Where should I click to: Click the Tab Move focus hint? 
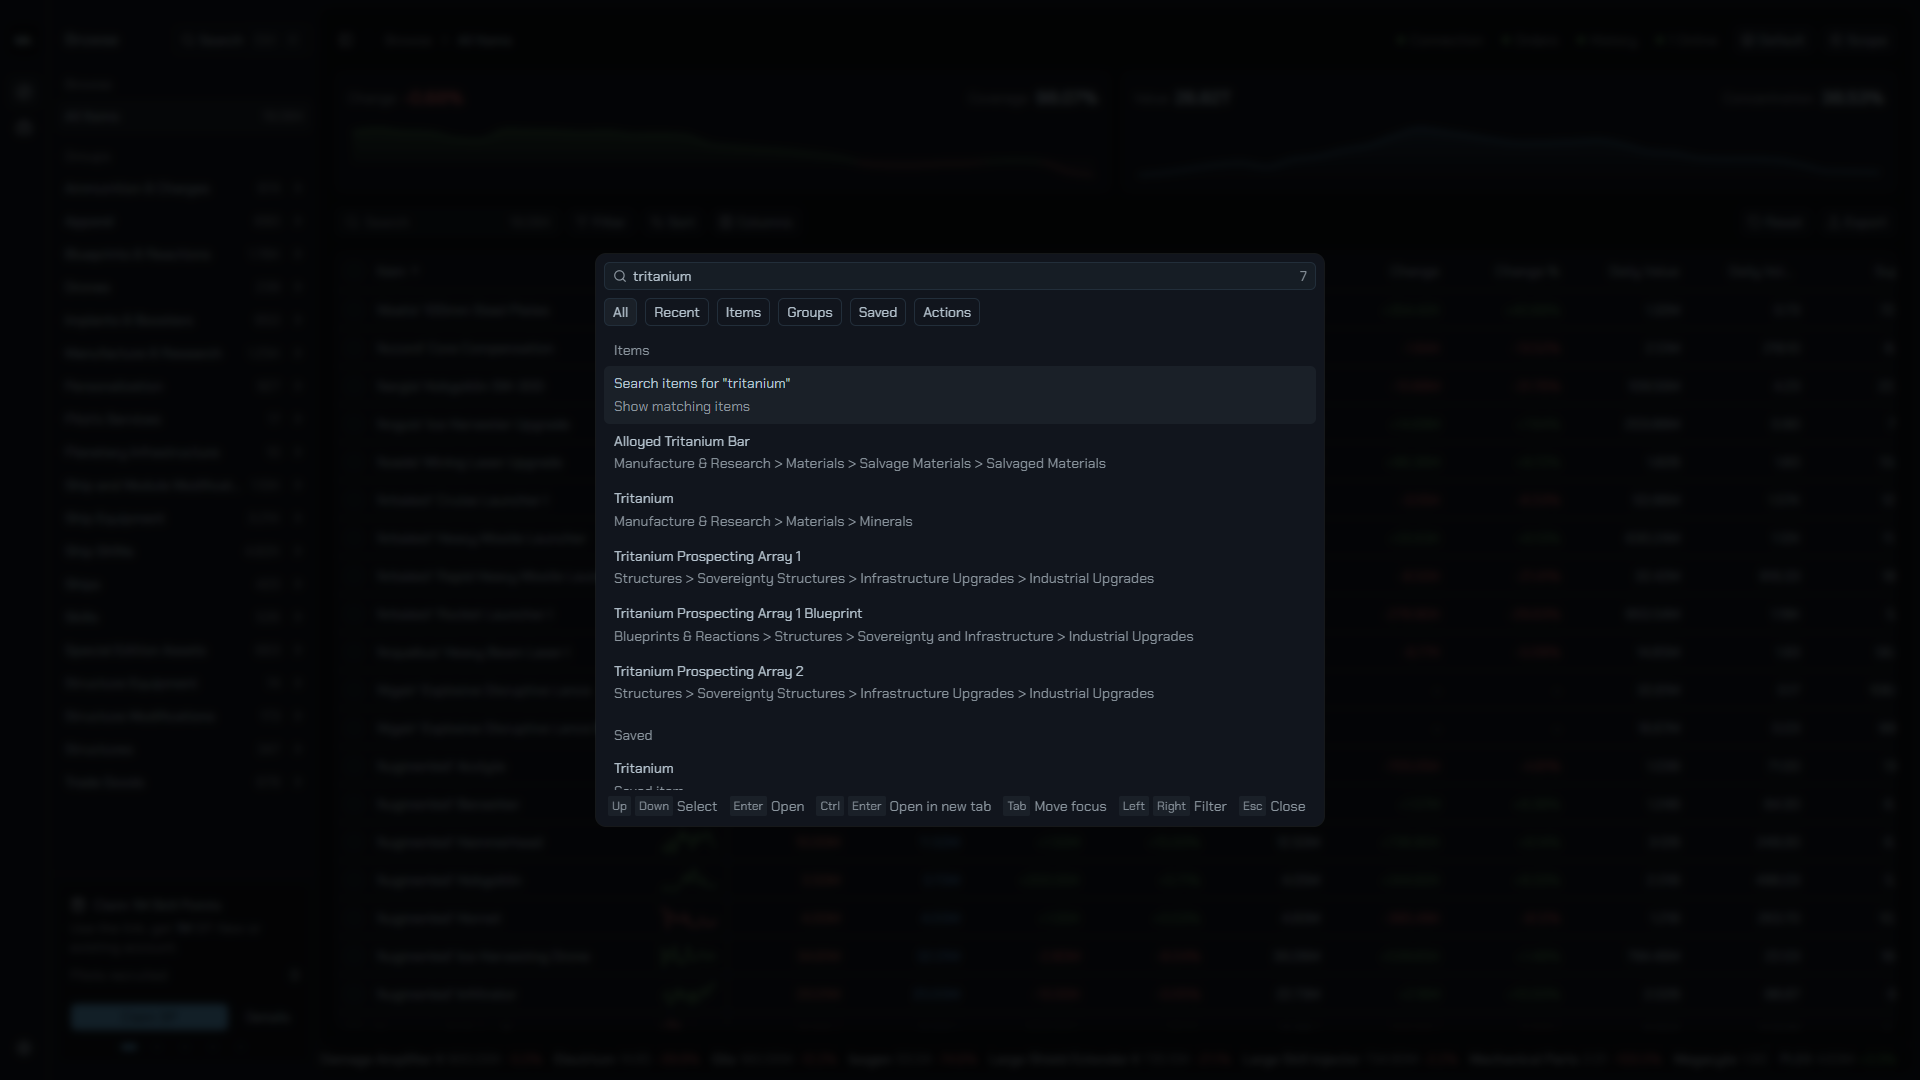[x=1055, y=806]
